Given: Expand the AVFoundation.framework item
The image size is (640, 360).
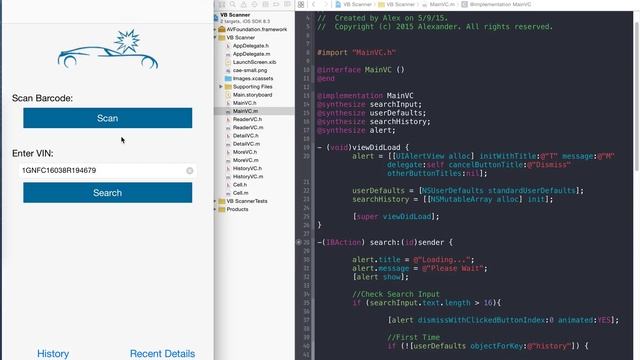Looking at the screenshot, I should 215,29.
